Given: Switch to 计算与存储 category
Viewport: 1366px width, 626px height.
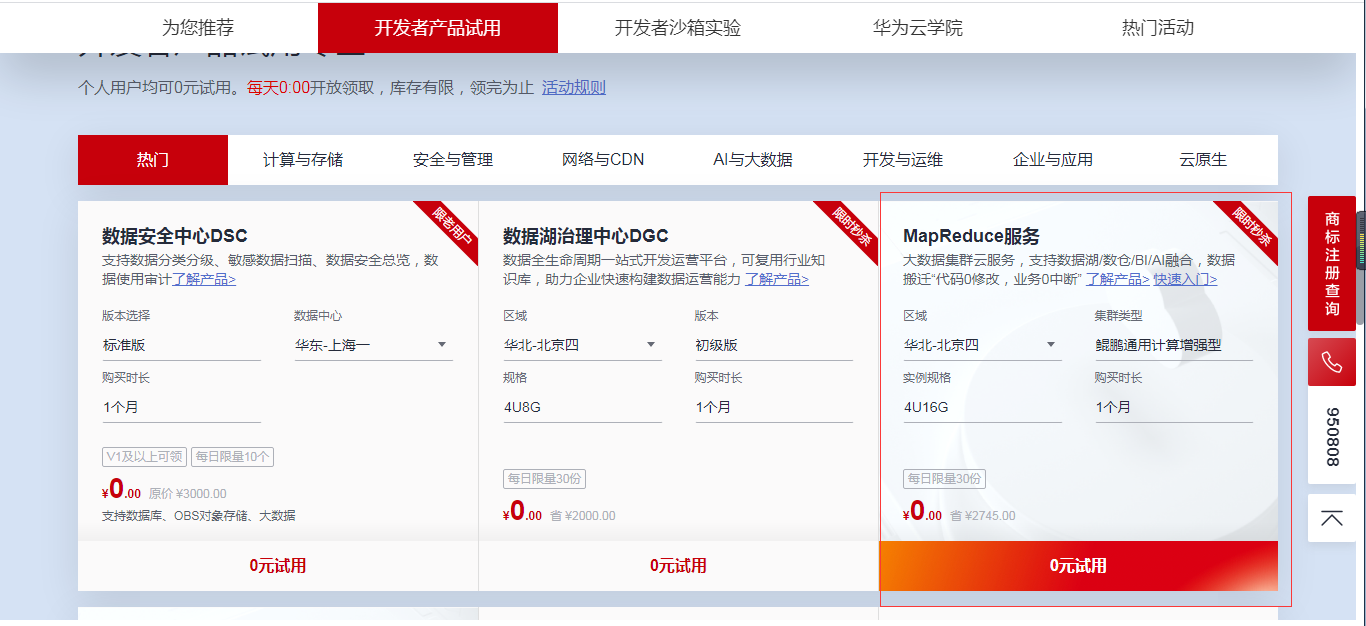Looking at the screenshot, I should [303, 160].
